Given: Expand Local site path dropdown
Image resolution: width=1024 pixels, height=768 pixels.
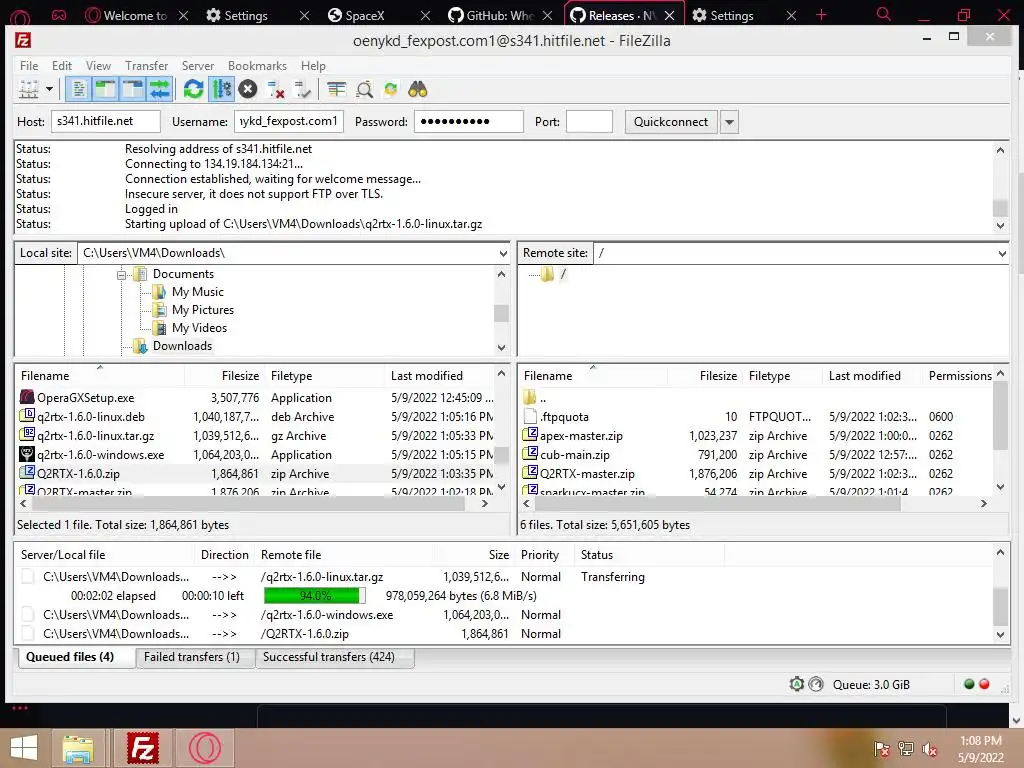Looking at the screenshot, I should pos(503,253).
